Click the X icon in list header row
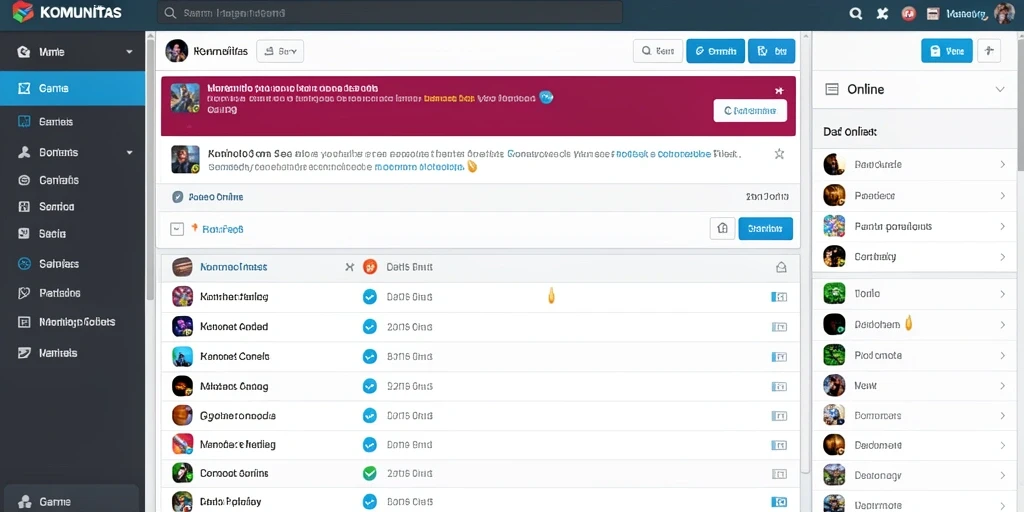The width and height of the screenshot is (1024, 512). point(349,266)
